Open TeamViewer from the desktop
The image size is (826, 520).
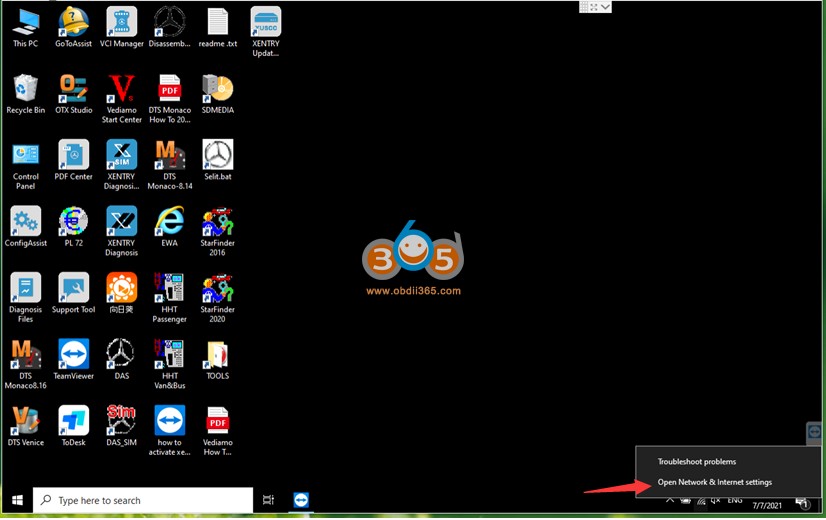[x=73, y=360]
